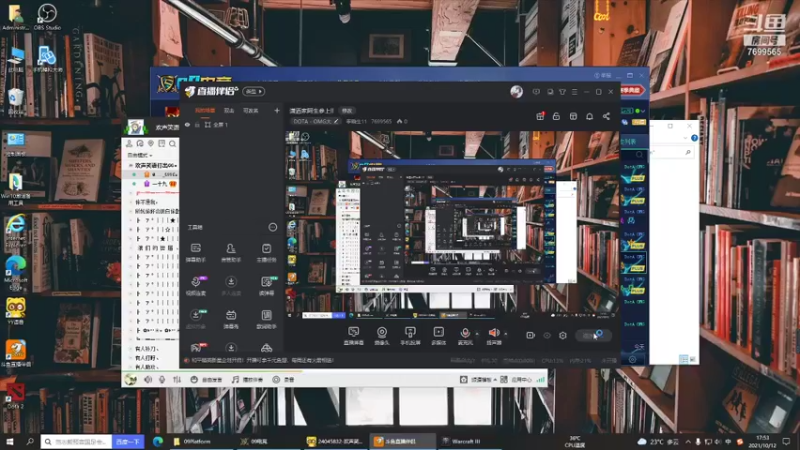Click the 修改 button beside stream title
The image size is (800, 450).
[x=347, y=111]
